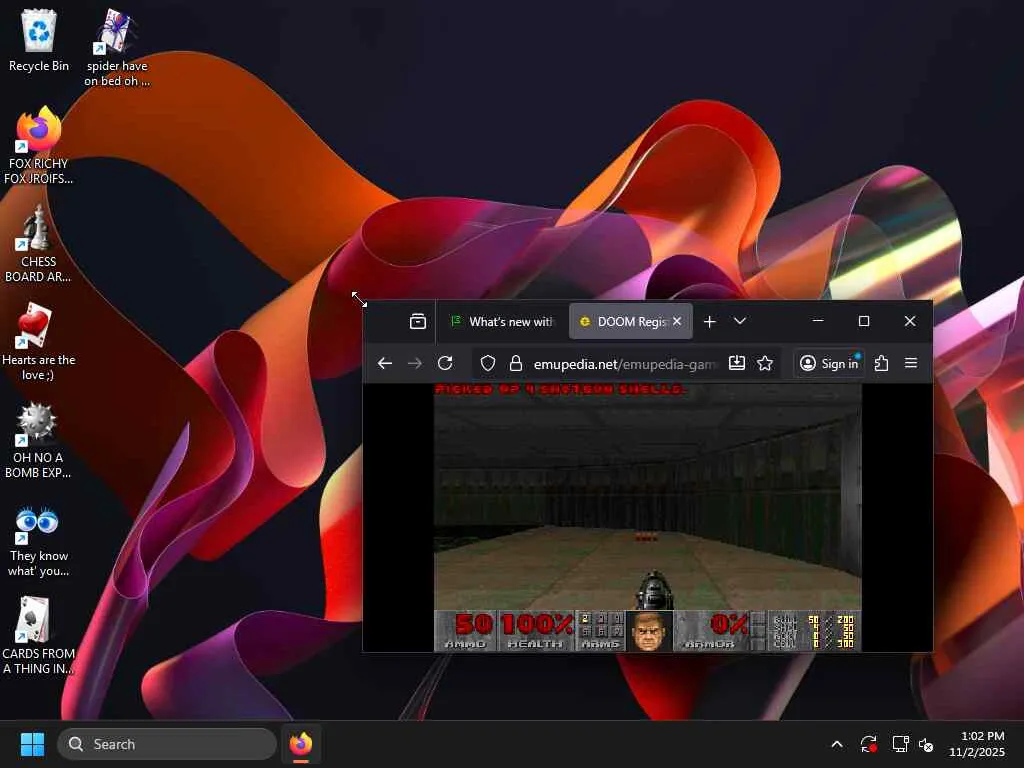Click the forward navigation arrow
1024x768 pixels.
pos(415,363)
